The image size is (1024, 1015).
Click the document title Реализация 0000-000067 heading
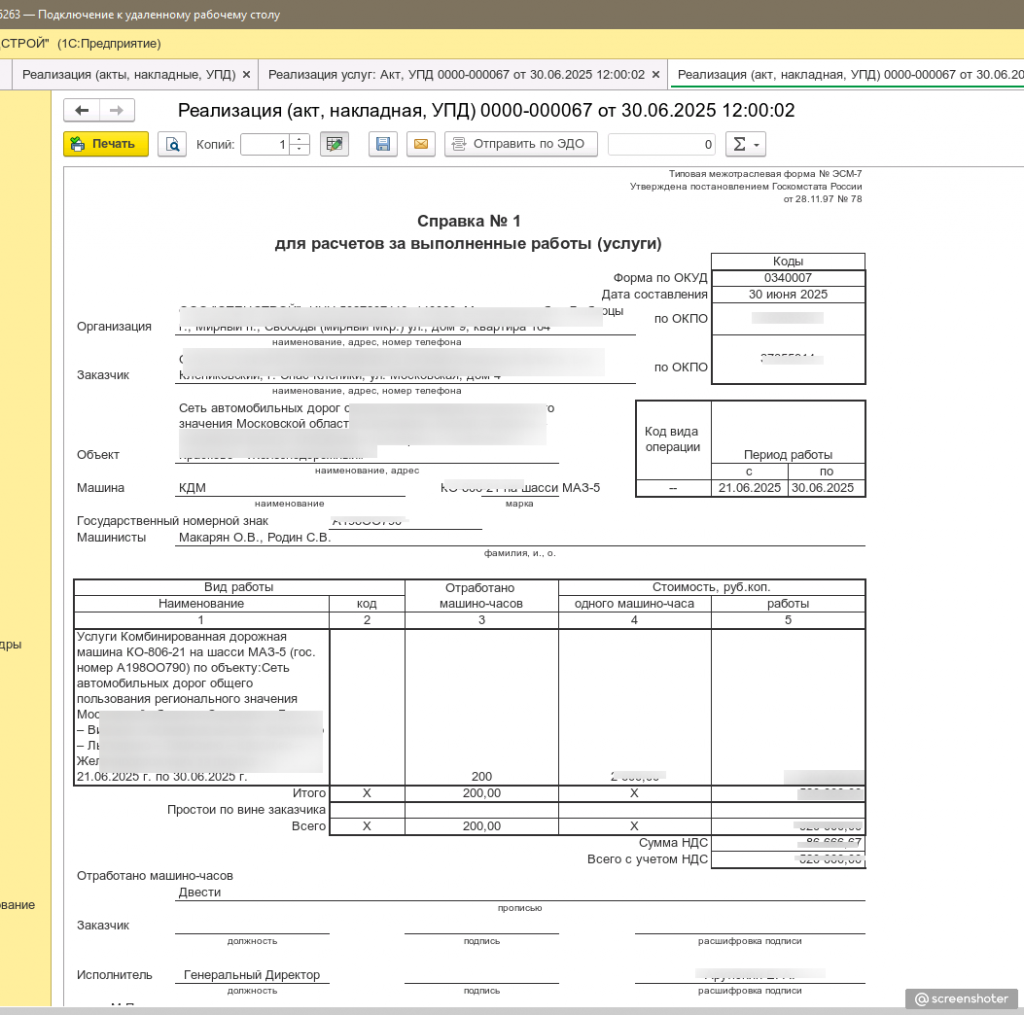point(486,110)
